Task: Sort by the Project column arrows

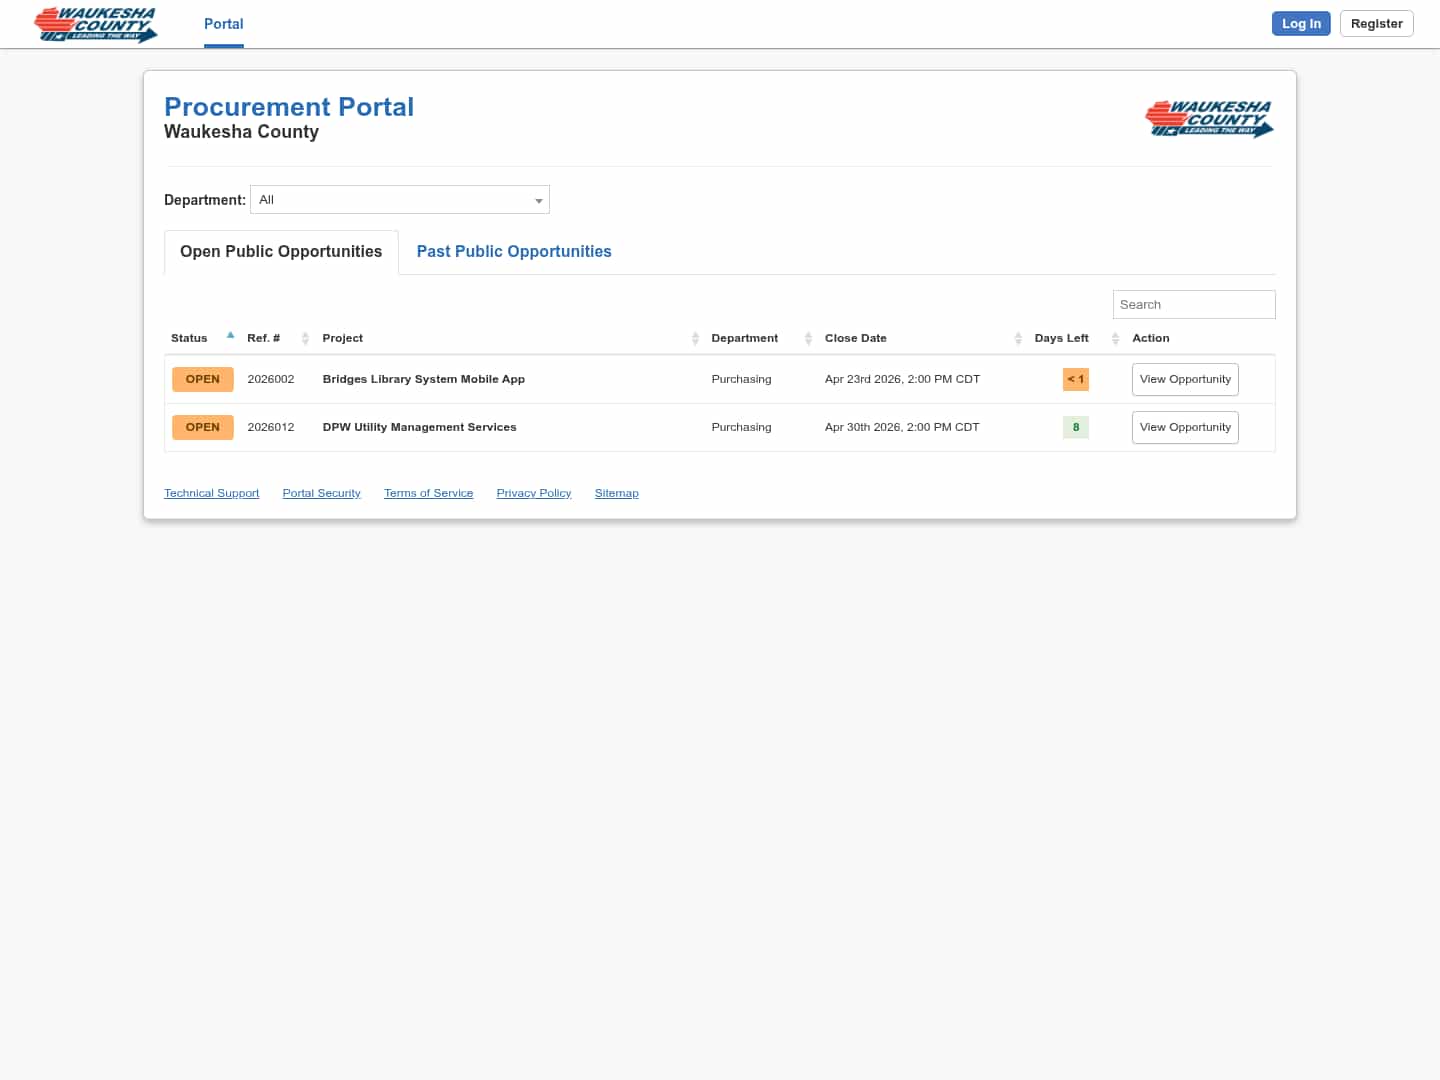Action: point(695,338)
